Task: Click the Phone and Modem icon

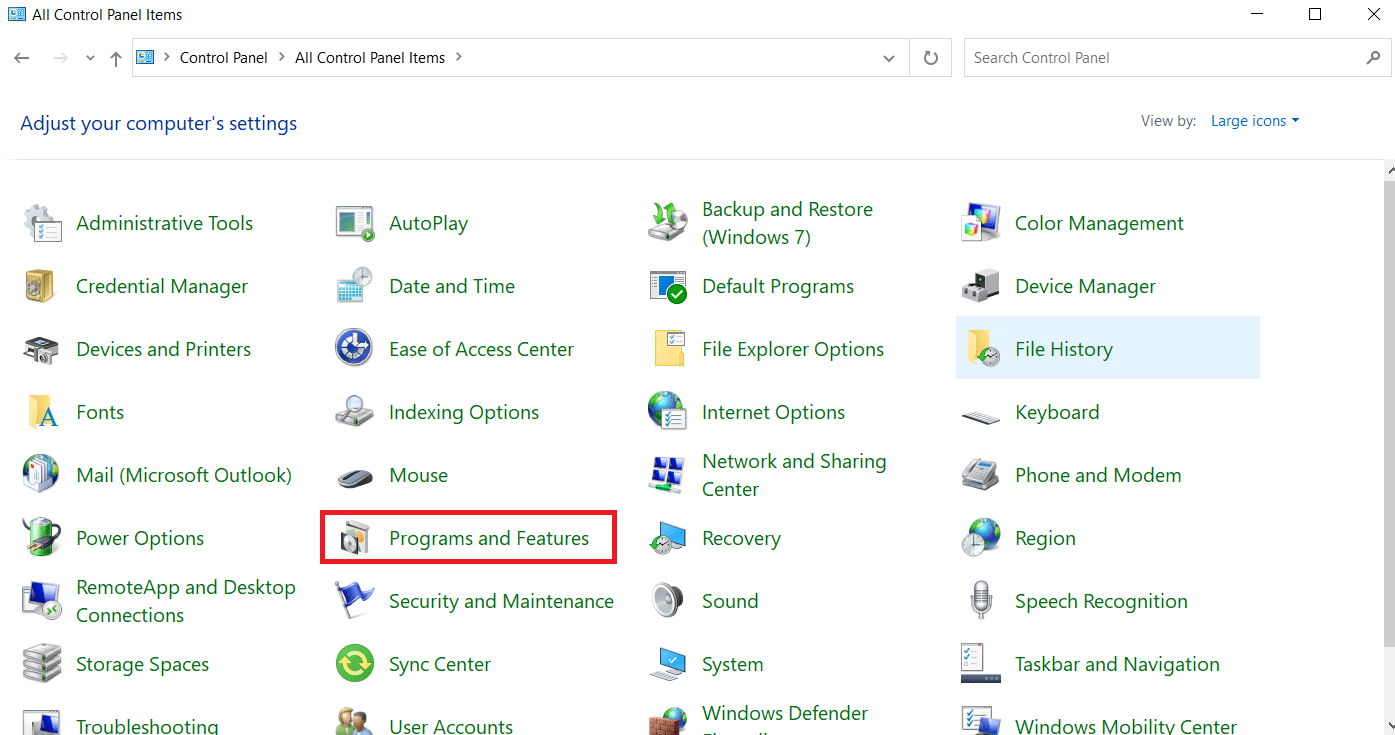Action: [981, 475]
